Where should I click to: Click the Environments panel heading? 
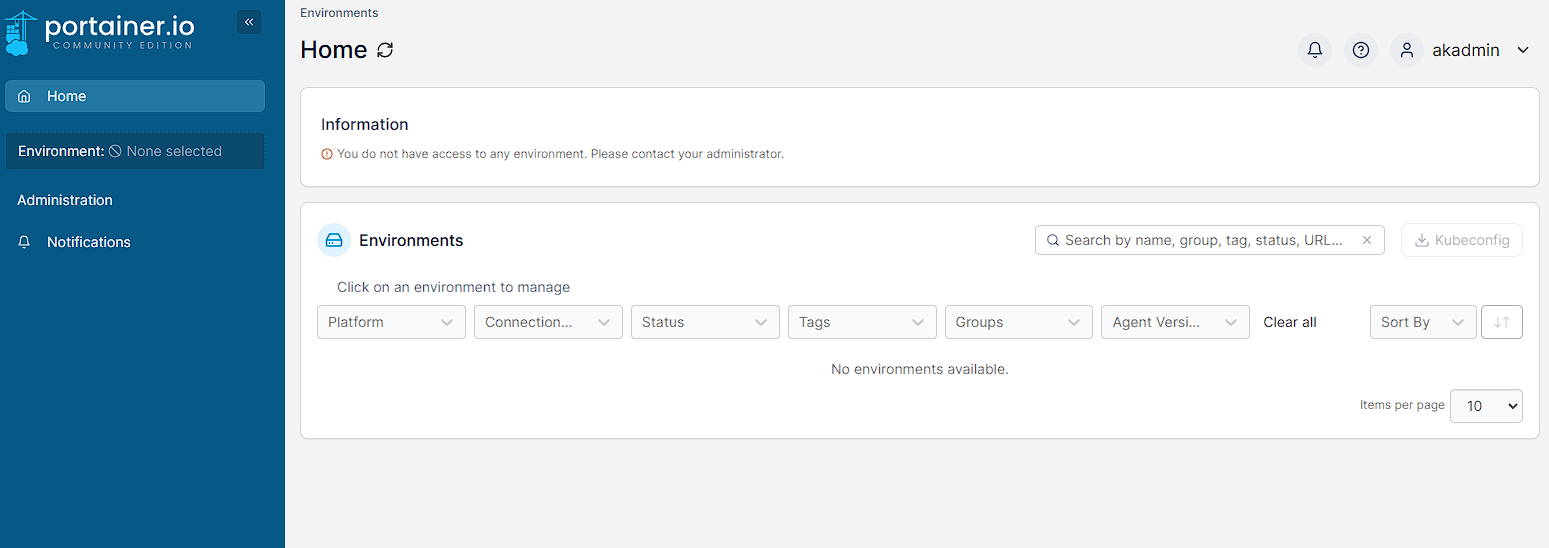(411, 240)
